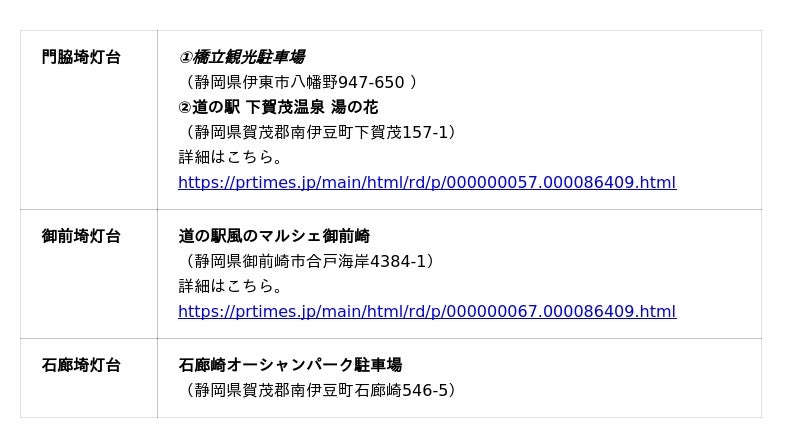Image resolution: width=800 pixels, height=448 pixels.
Task: Click the 南伊豆町石廊崎 address line
Action: pos(320,391)
